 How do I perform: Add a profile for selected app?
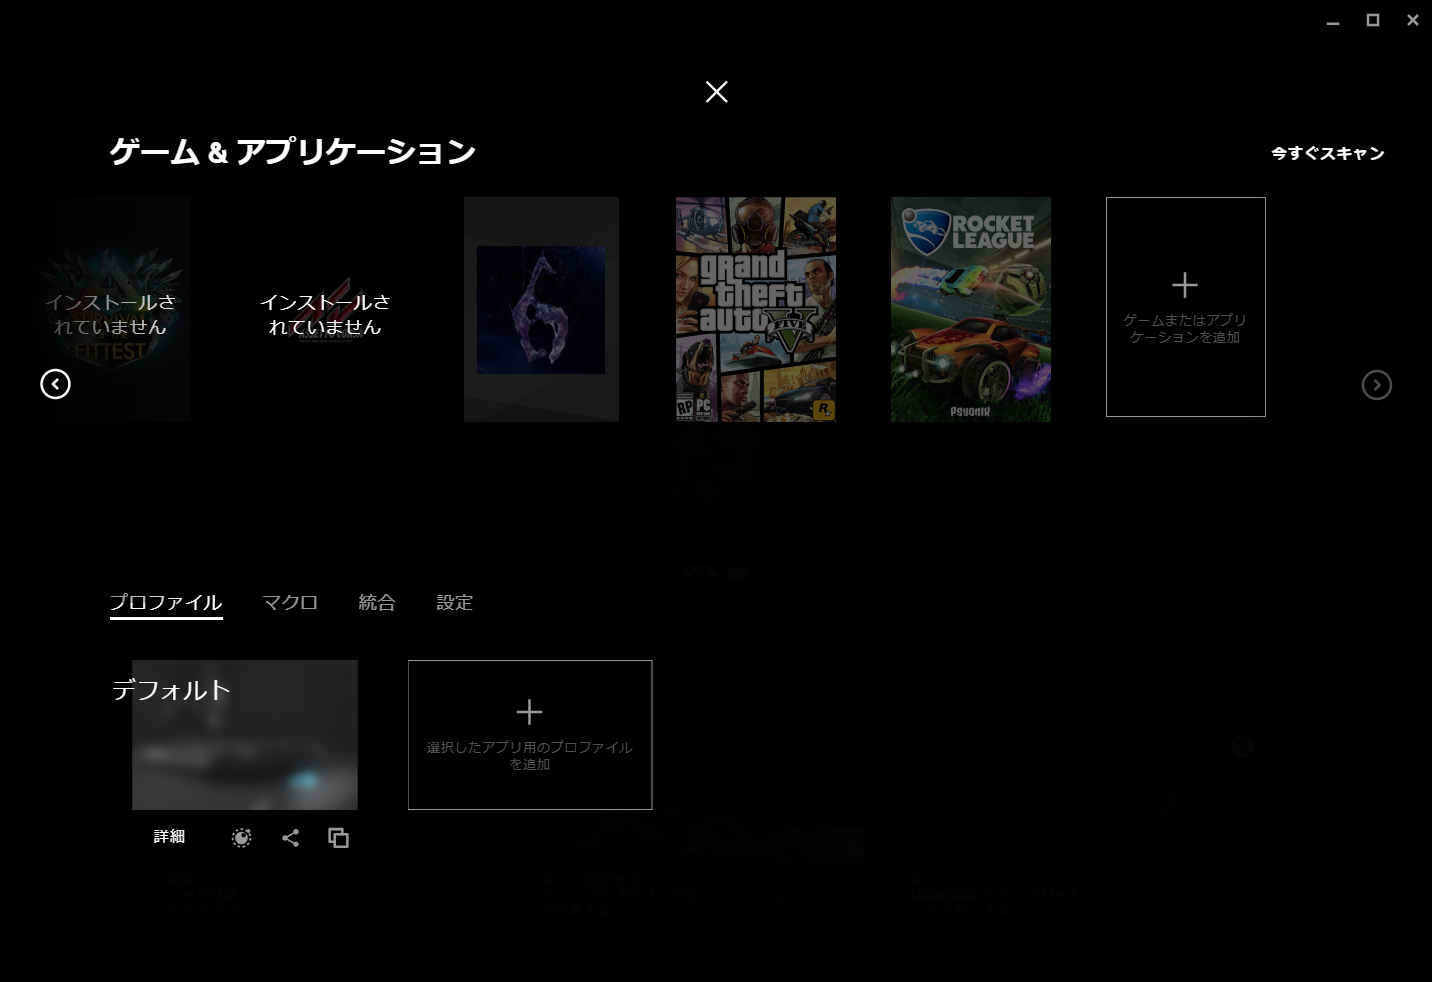(x=530, y=735)
